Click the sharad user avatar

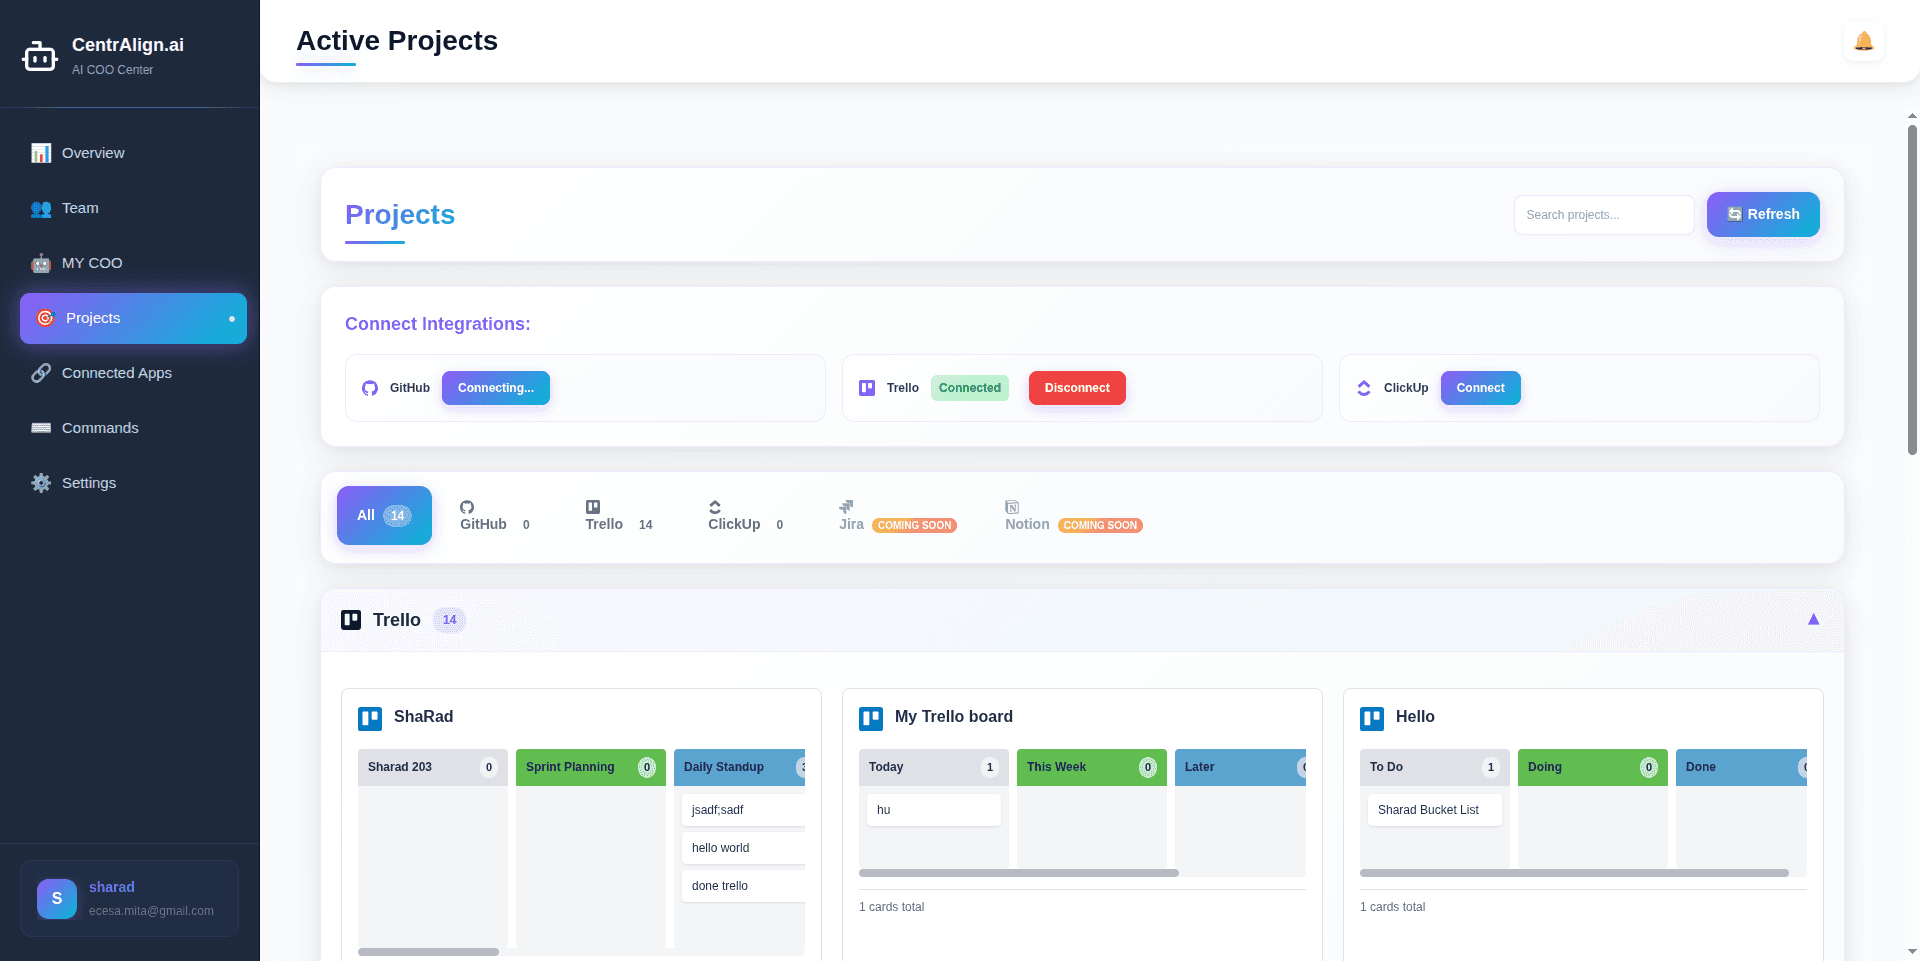(x=57, y=898)
